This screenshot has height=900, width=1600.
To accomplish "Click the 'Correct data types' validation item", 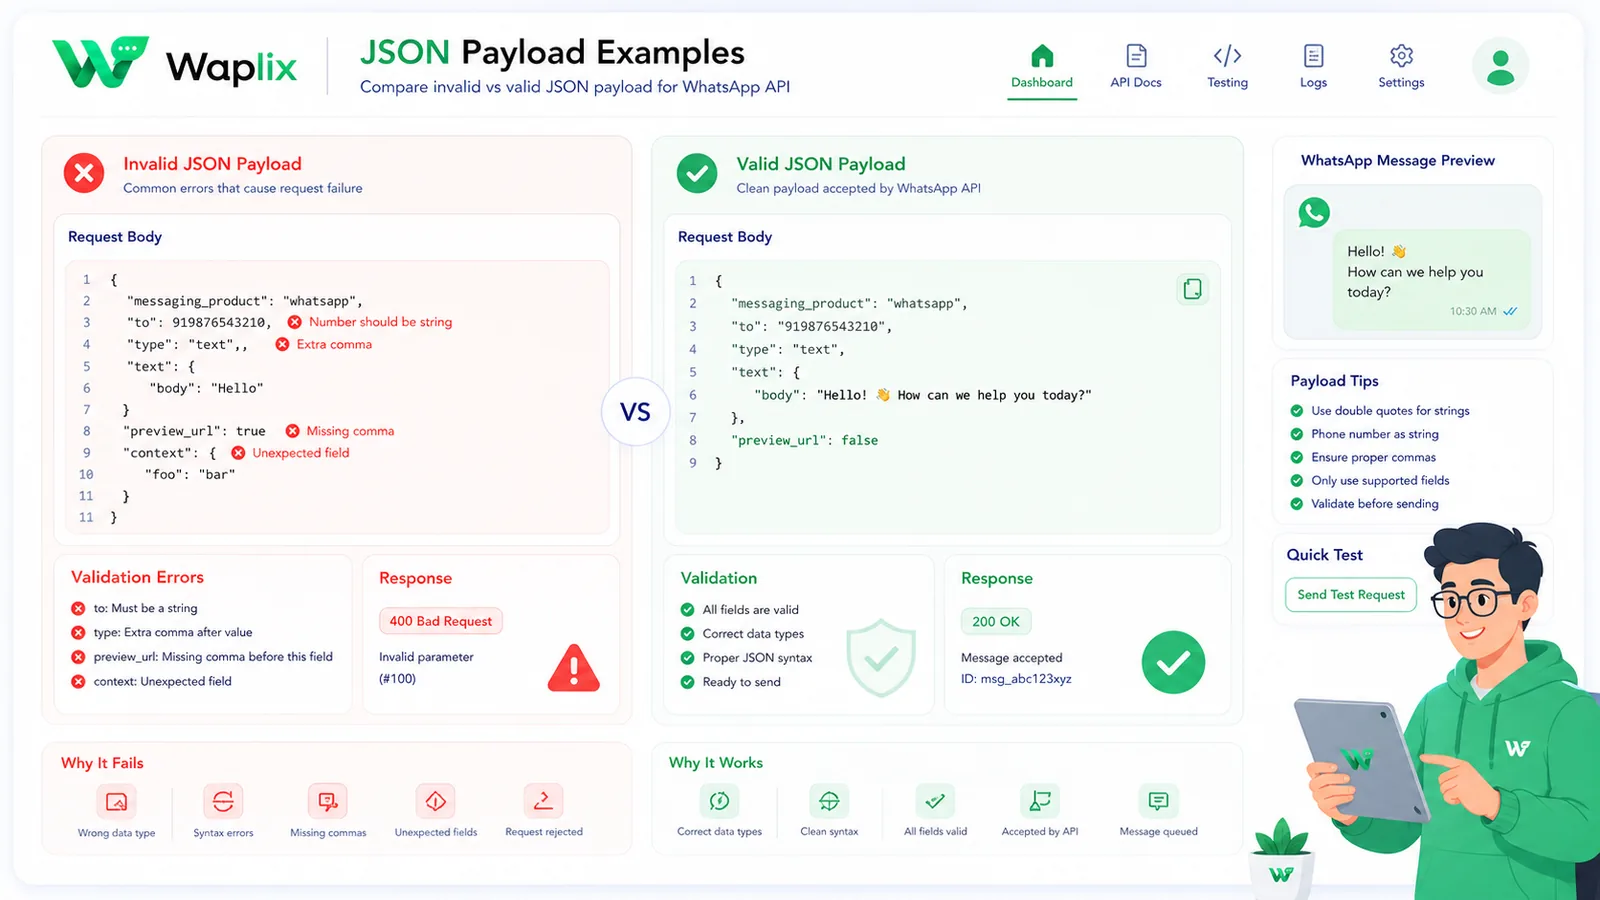I will pyautogui.click(x=742, y=634).
